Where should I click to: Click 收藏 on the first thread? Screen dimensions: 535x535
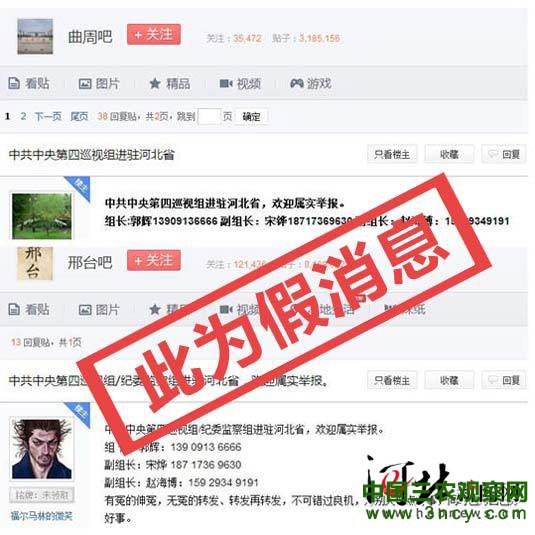click(x=449, y=155)
